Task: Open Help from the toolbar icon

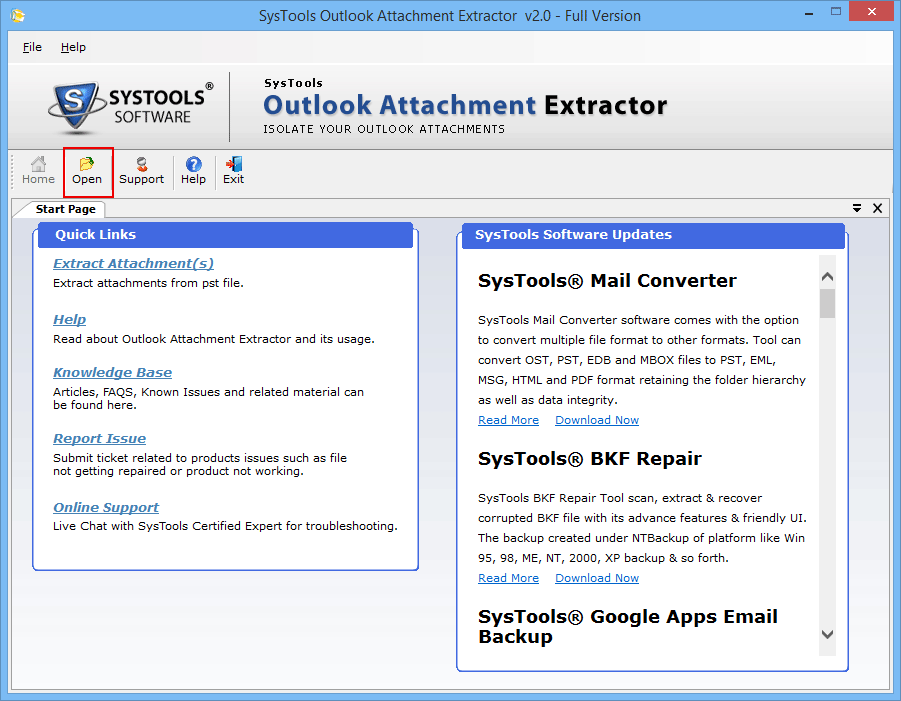Action: (193, 171)
